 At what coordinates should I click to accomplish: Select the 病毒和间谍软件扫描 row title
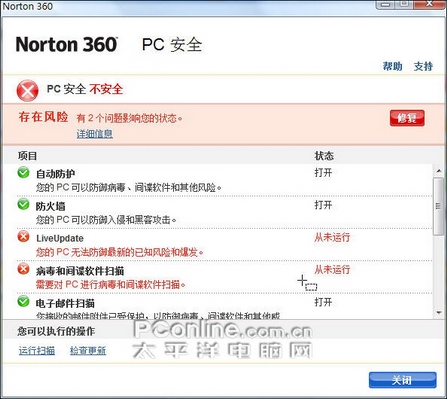[80, 271]
